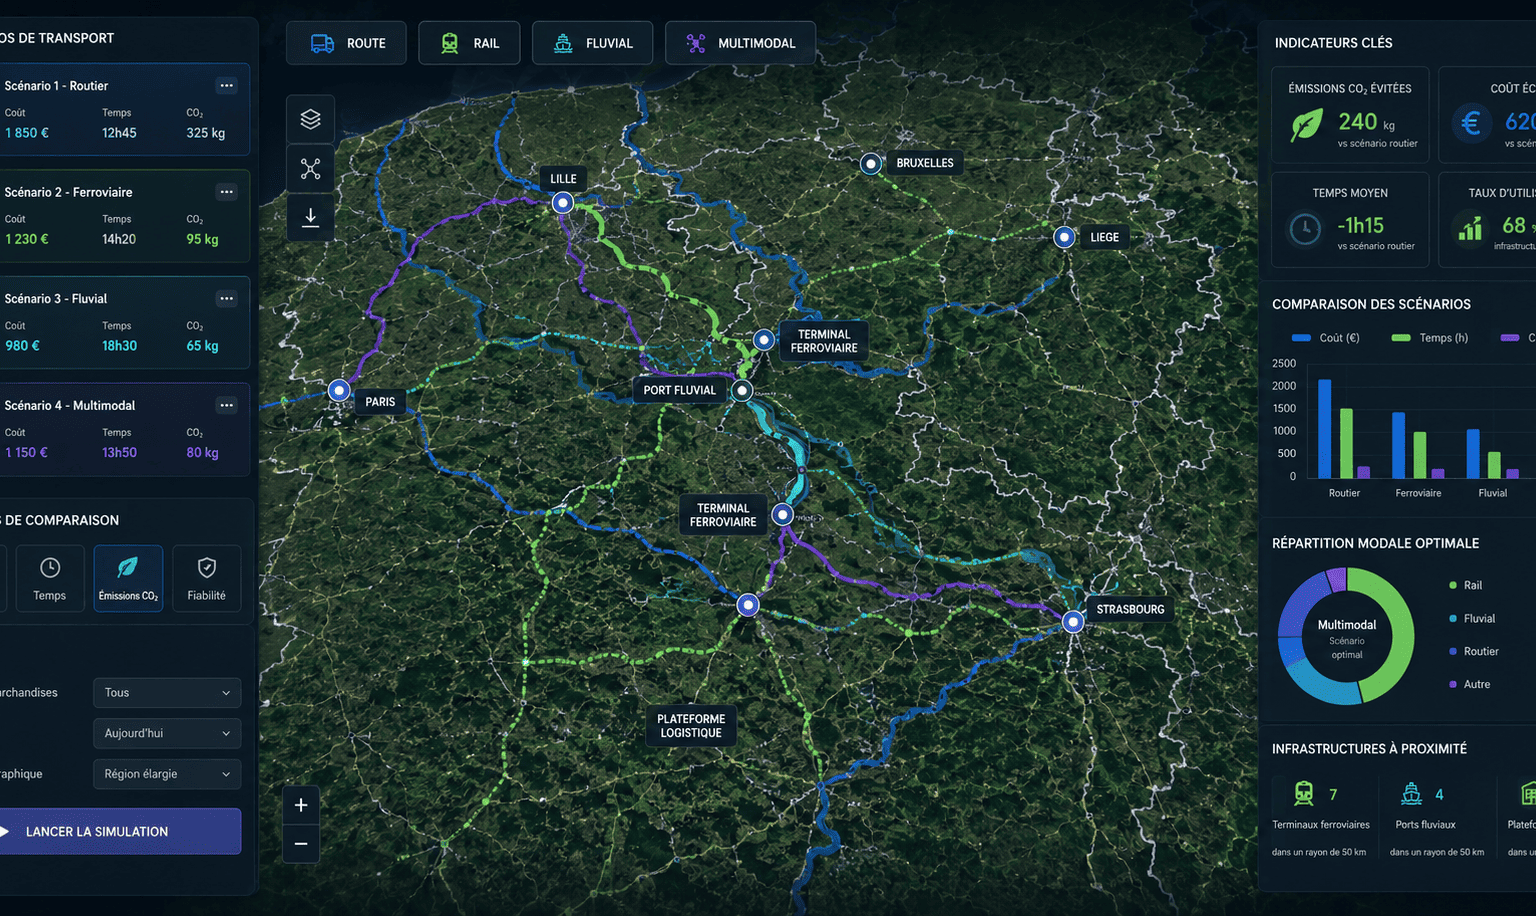
Task: Select the Terminal Ferroviaire marker adjacent to Port Fluvial
Action: (764, 340)
